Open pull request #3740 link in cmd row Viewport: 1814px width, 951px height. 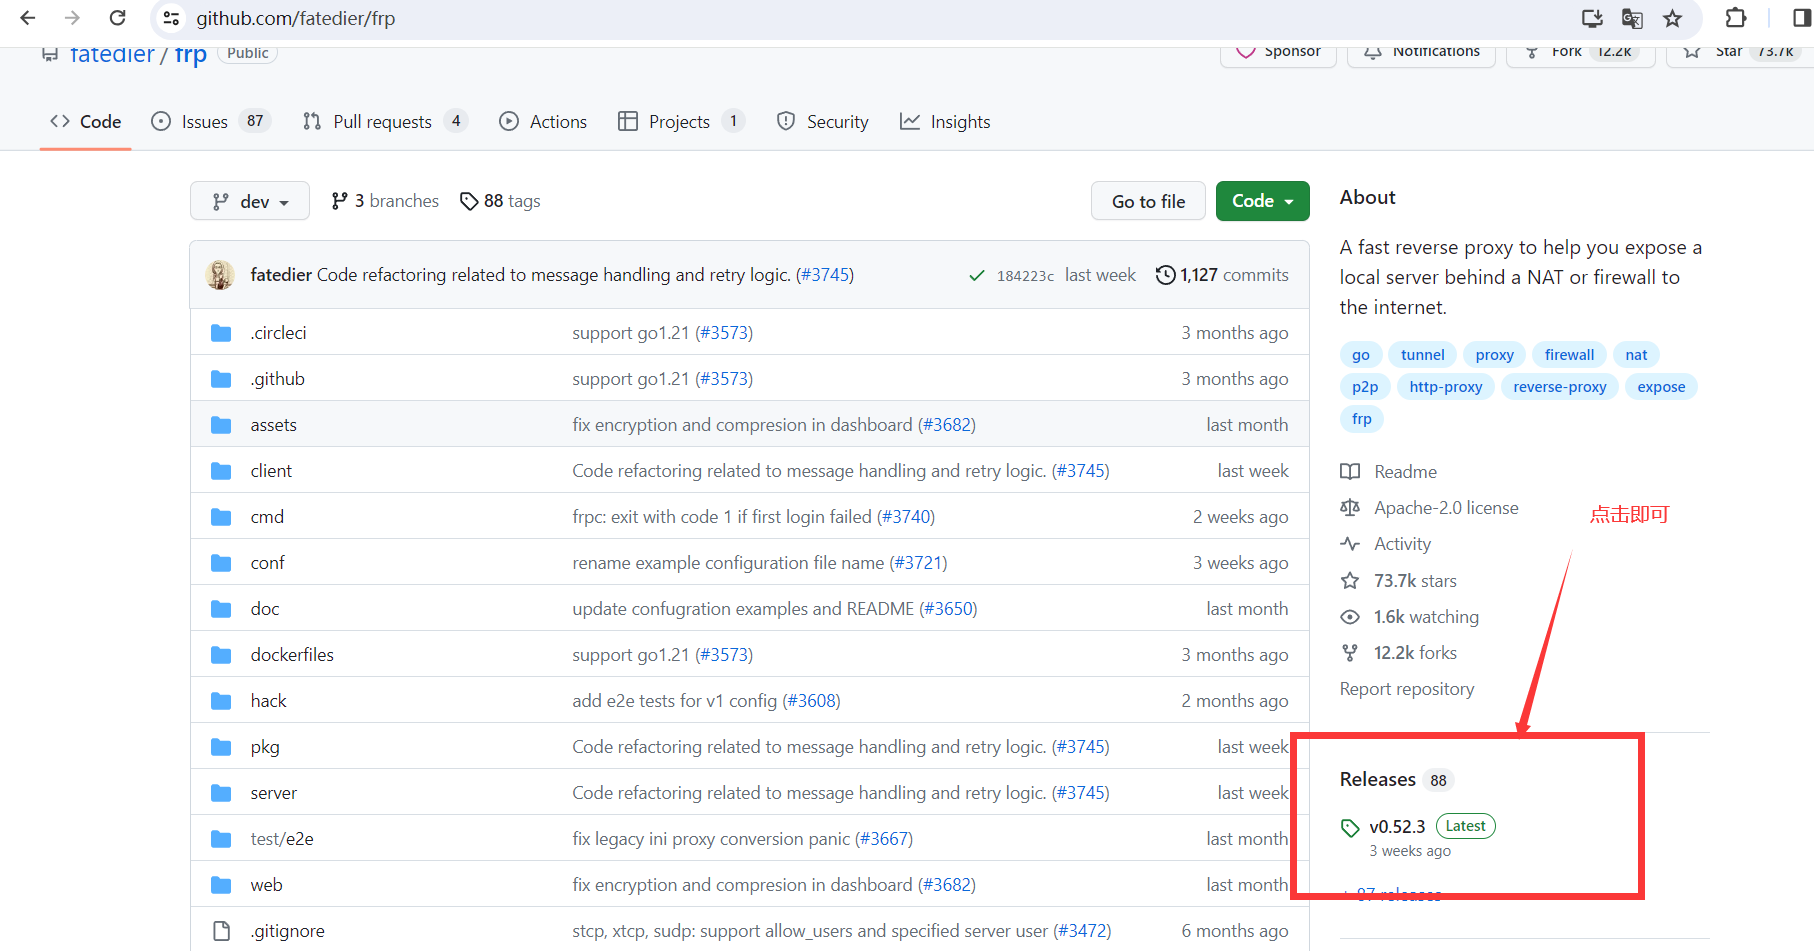pyautogui.click(x=906, y=517)
